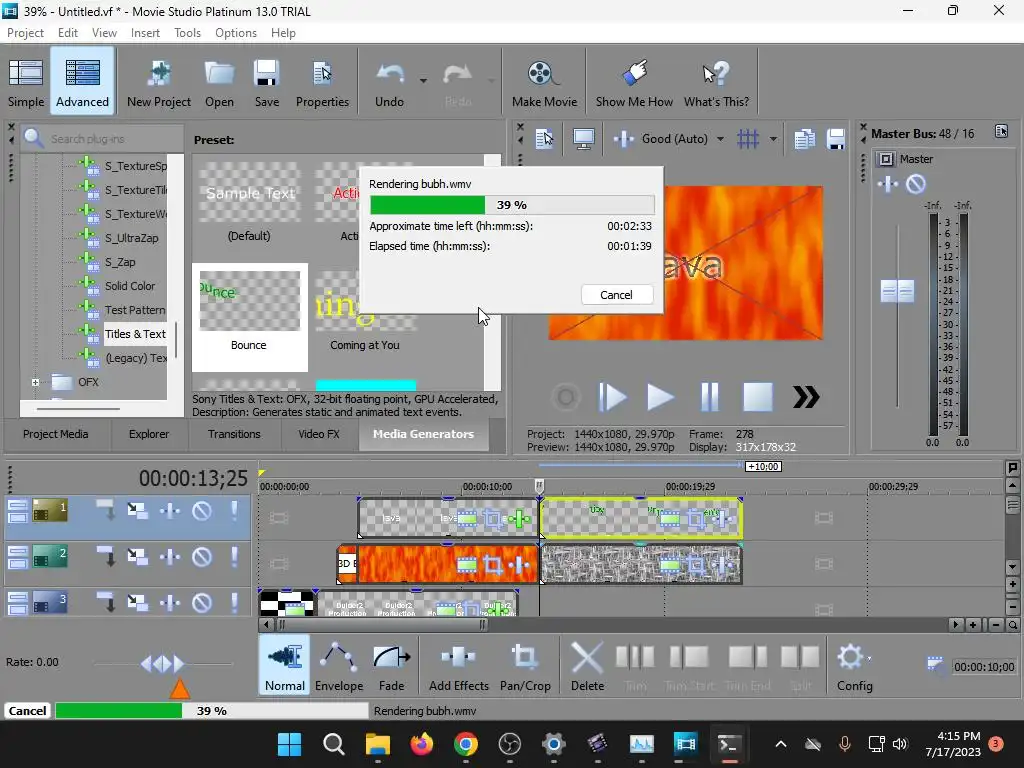
Task: Stop the preview playback
Action: click(x=758, y=396)
